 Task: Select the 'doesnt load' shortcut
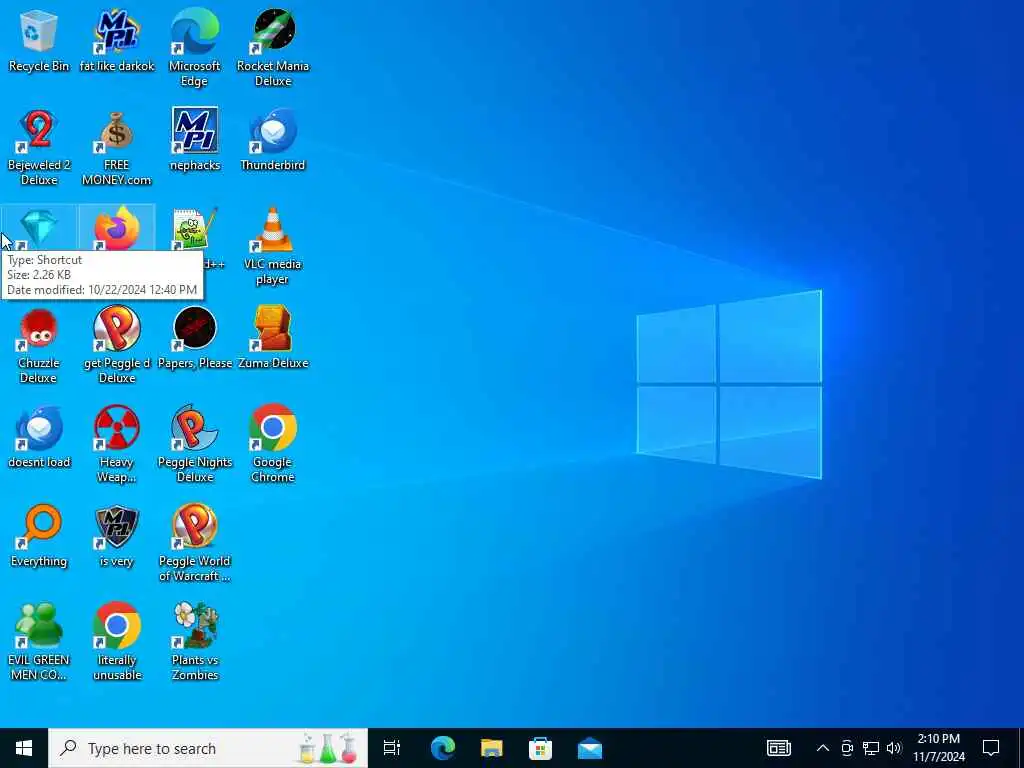pyautogui.click(x=39, y=437)
